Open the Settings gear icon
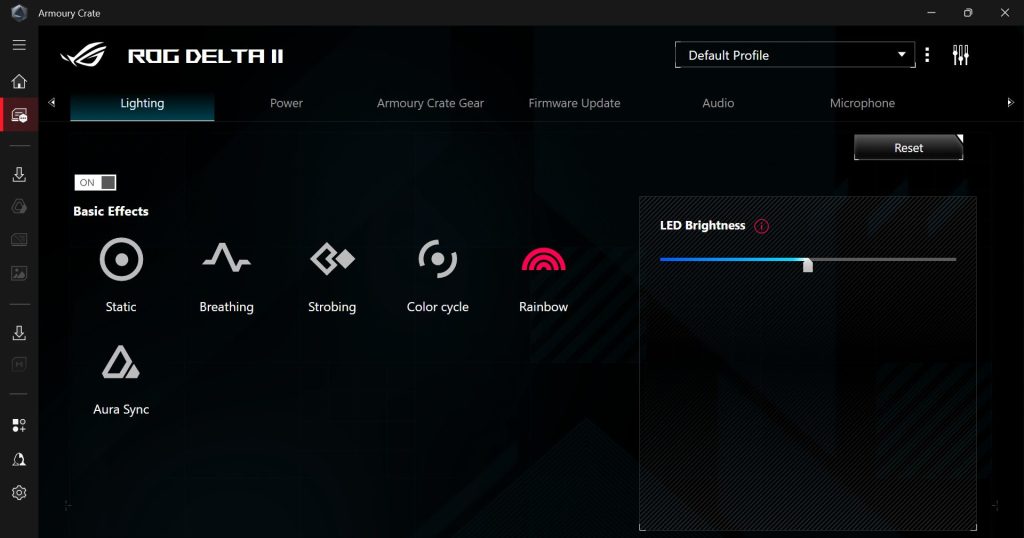Viewport: 1024px width, 538px height. point(19,493)
